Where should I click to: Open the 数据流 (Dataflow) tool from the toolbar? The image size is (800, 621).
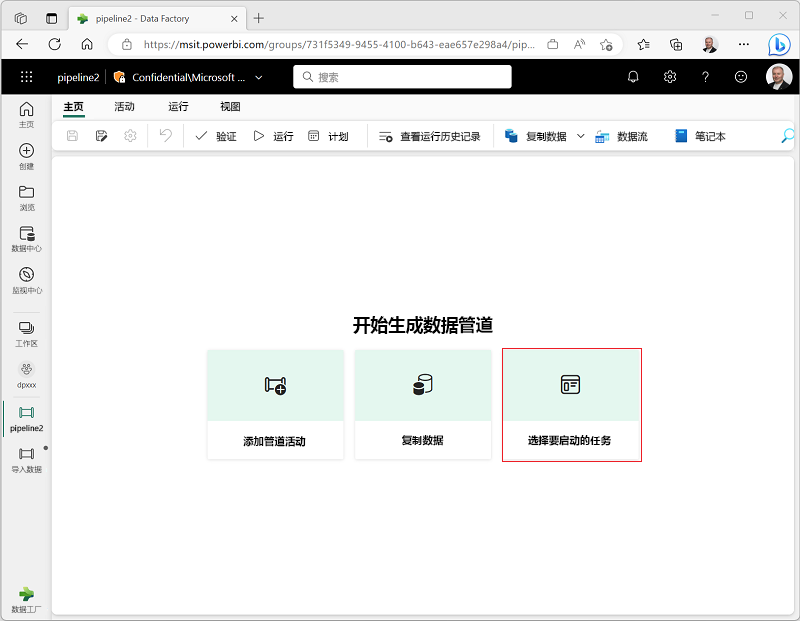coord(620,136)
